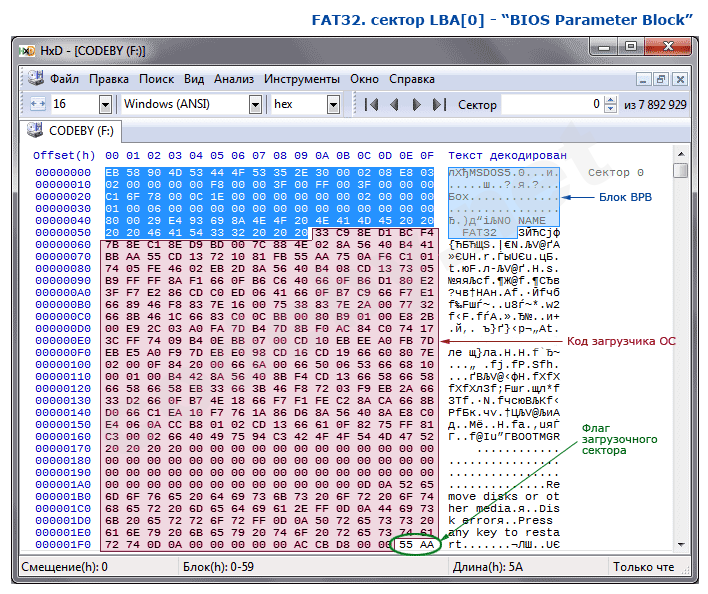This screenshot has height=594, width=708.
Task: Restore the inner document window
Action: point(661,79)
